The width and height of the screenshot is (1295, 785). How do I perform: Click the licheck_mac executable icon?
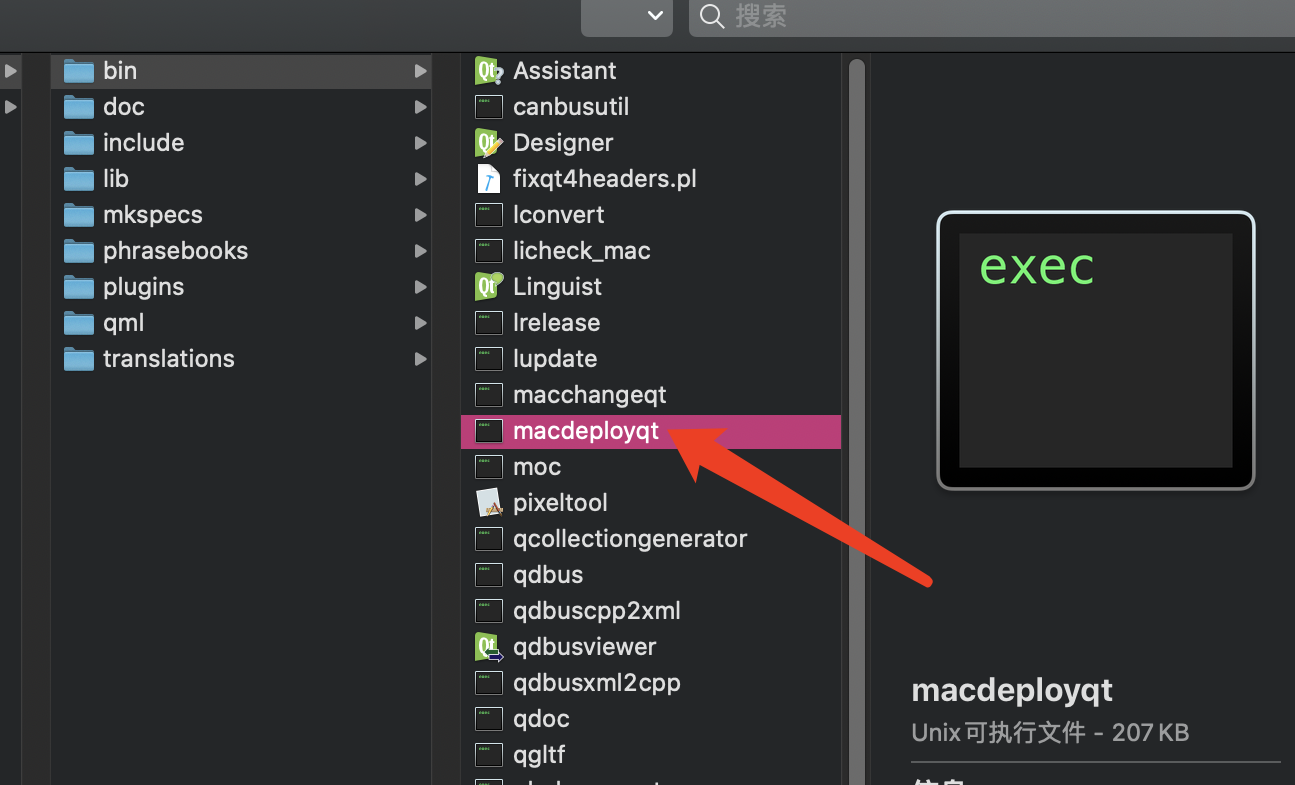coord(488,251)
